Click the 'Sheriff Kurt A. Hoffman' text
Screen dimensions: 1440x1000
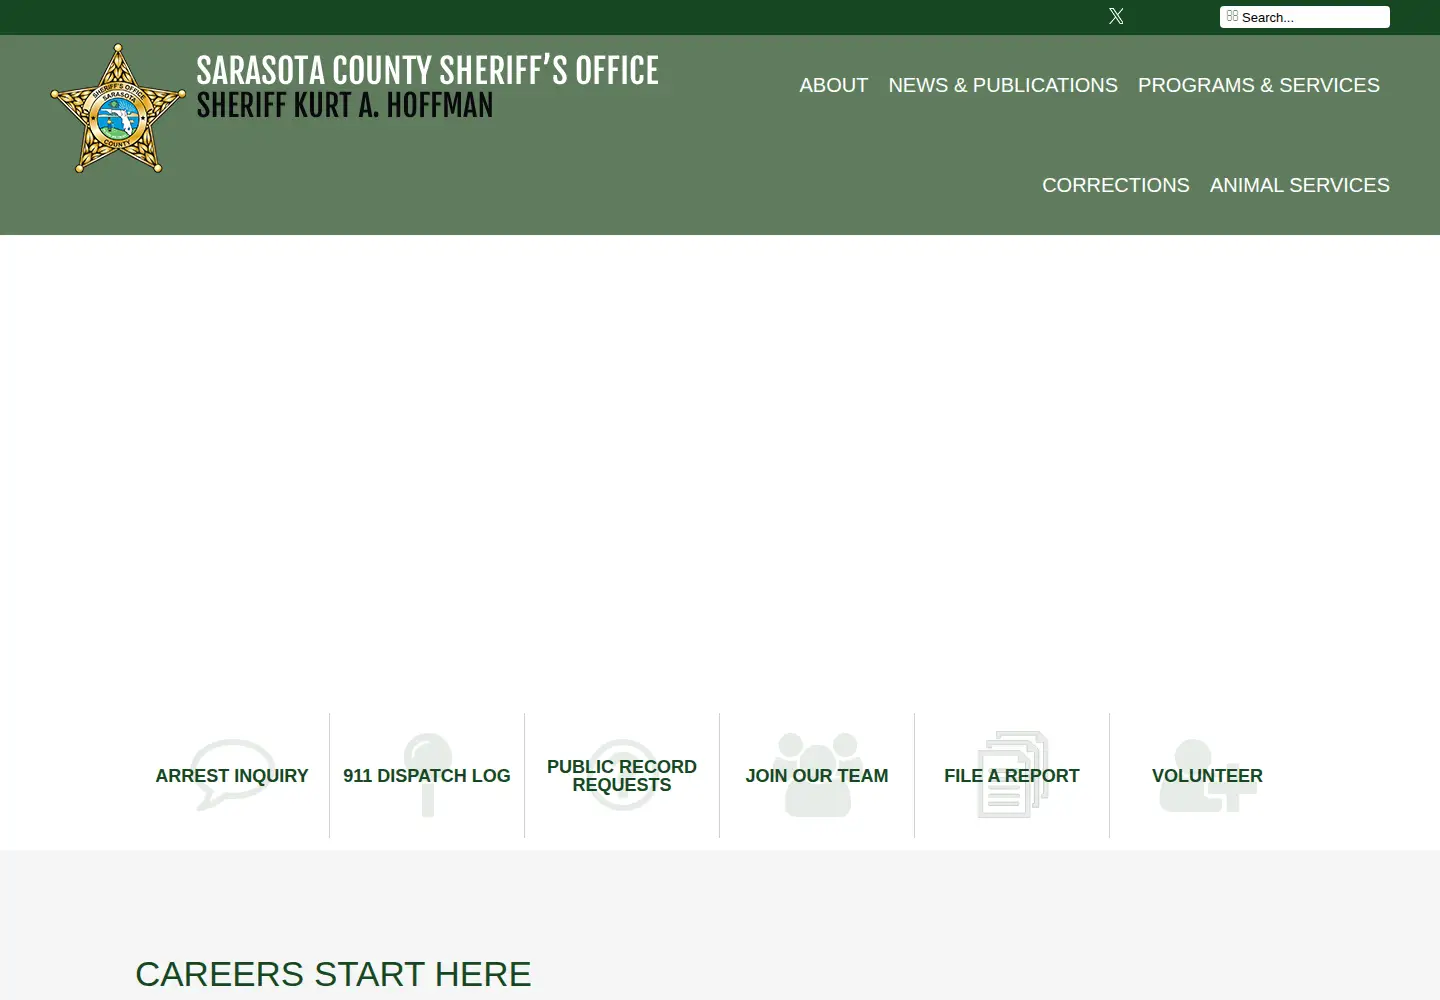(x=345, y=105)
